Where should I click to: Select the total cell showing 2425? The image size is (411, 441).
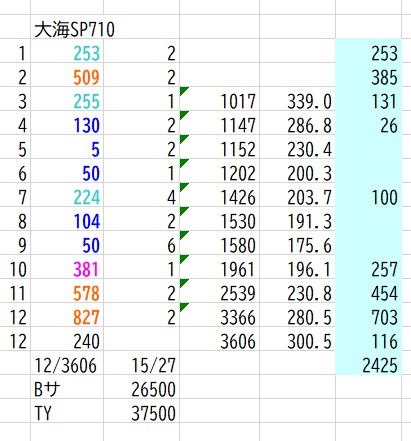coord(369,363)
